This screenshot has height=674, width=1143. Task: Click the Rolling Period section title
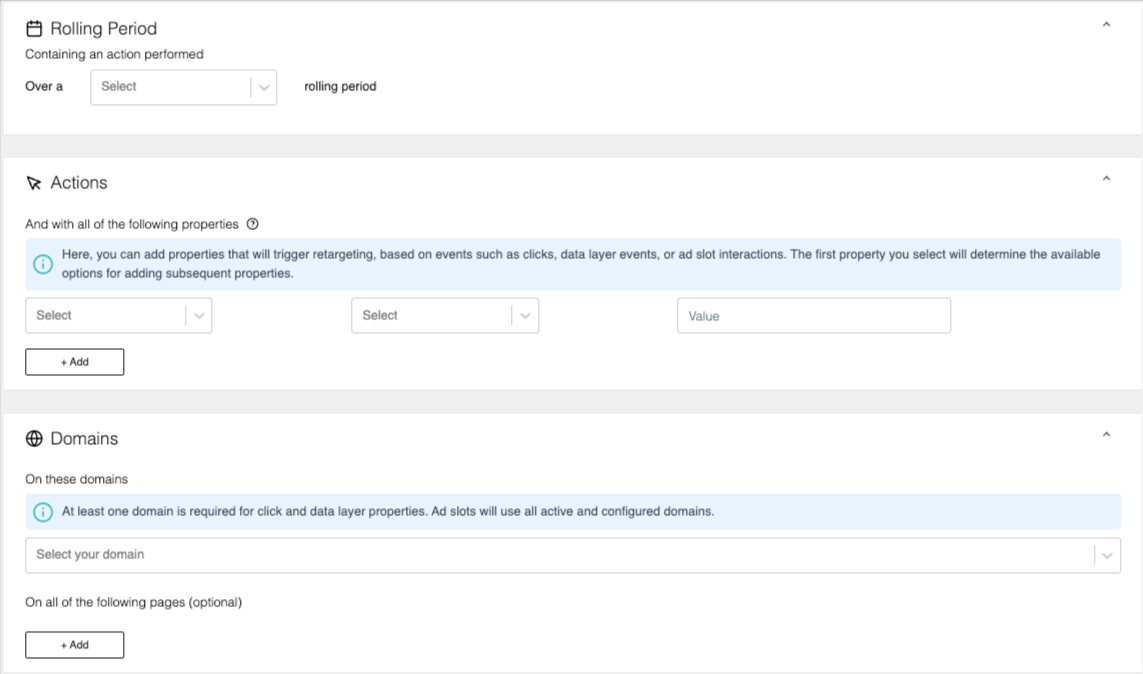(x=103, y=29)
